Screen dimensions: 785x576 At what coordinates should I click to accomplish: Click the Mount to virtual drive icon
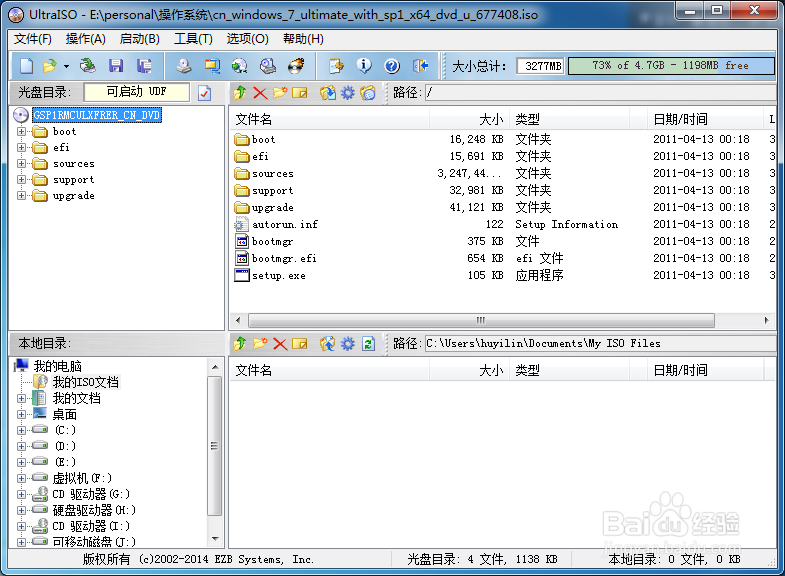tap(268, 66)
